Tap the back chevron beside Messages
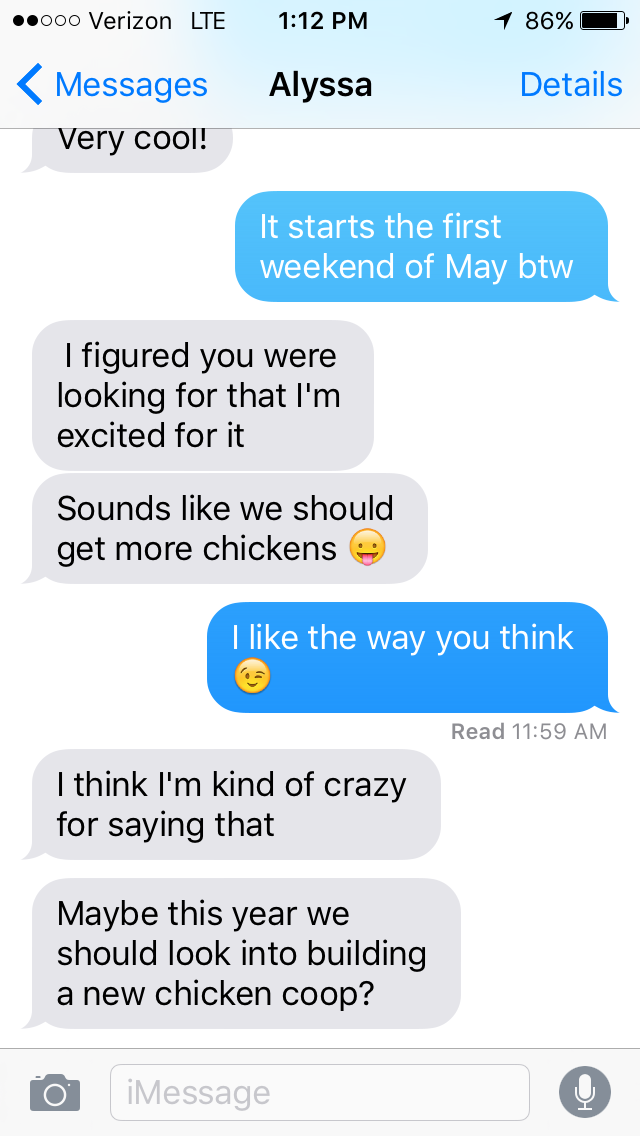The width and height of the screenshot is (640, 1136). pos(30,85)
